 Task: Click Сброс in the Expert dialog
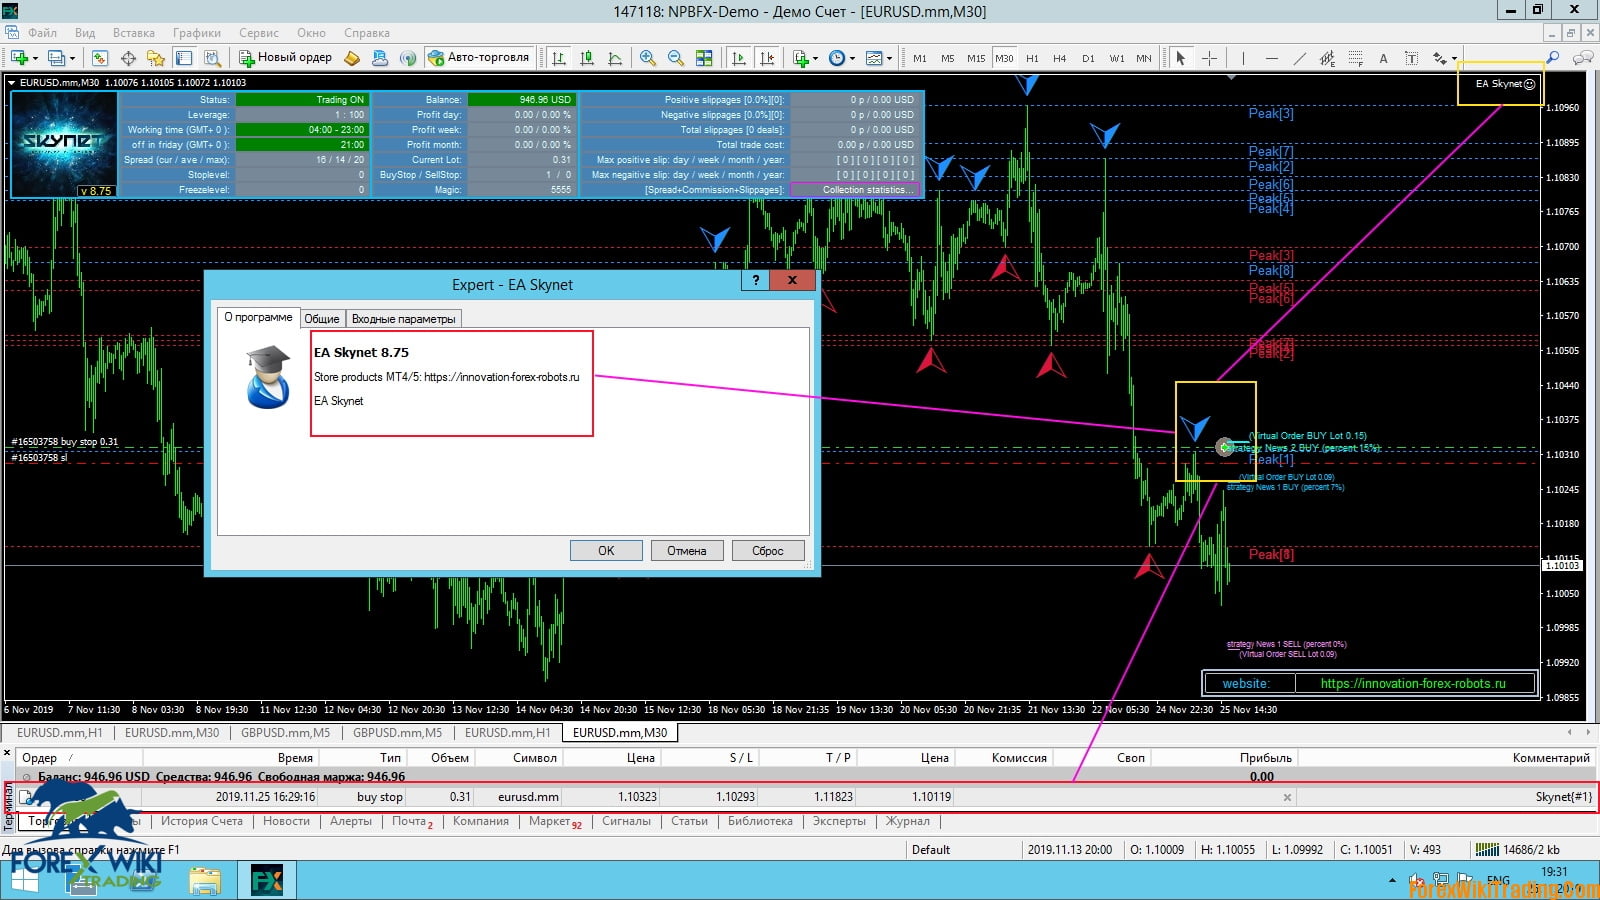click(768, 551)
